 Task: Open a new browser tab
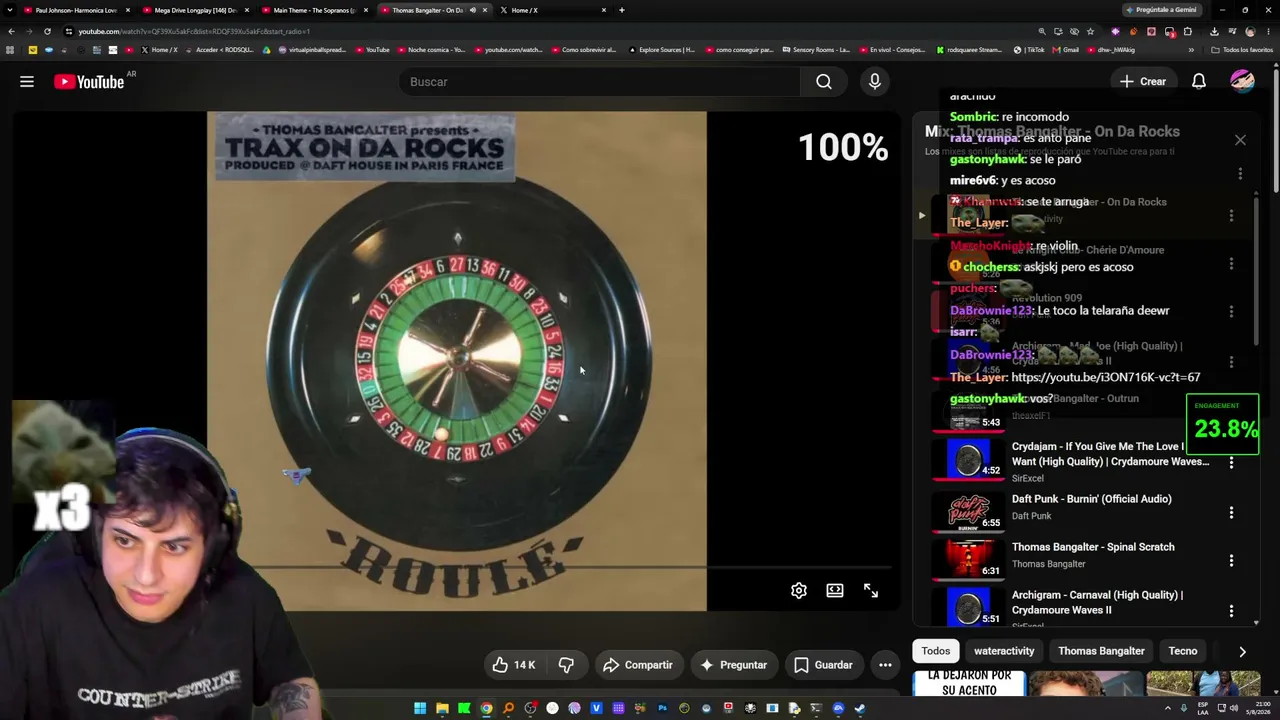622,10
